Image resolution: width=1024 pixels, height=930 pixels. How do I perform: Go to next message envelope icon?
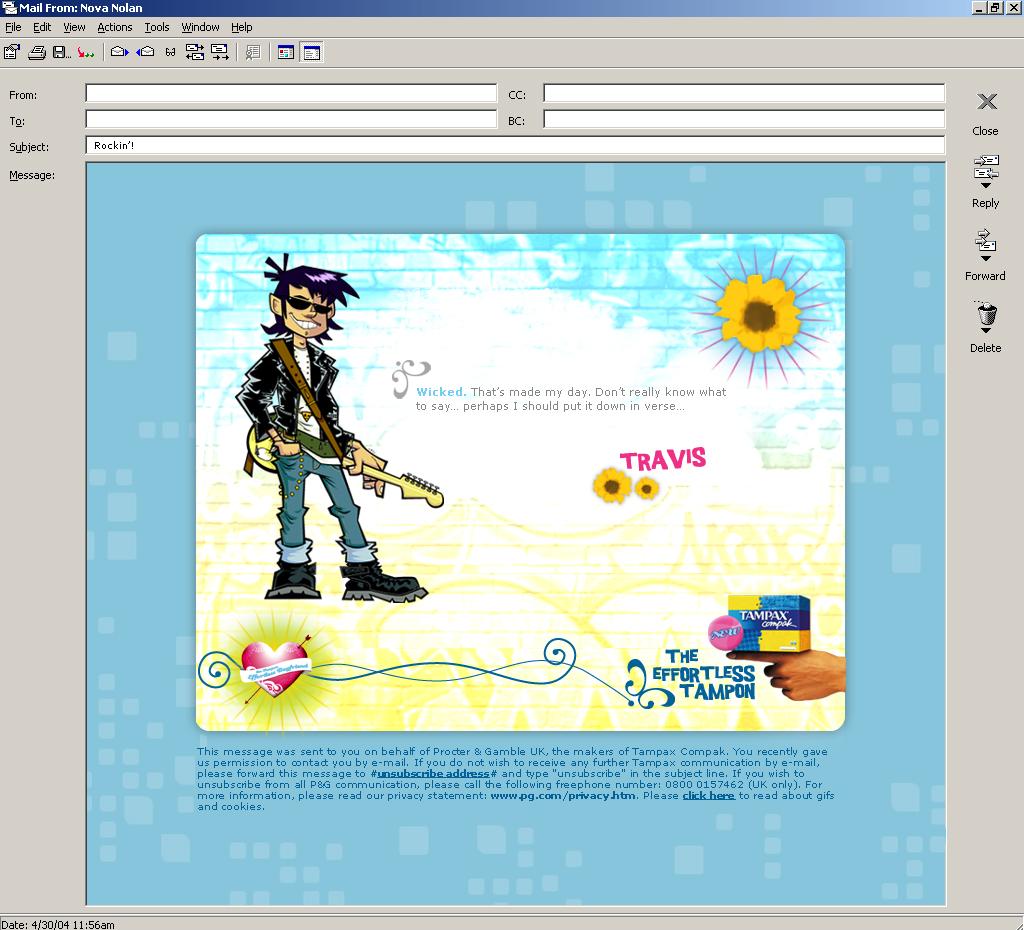pos(120,52)
